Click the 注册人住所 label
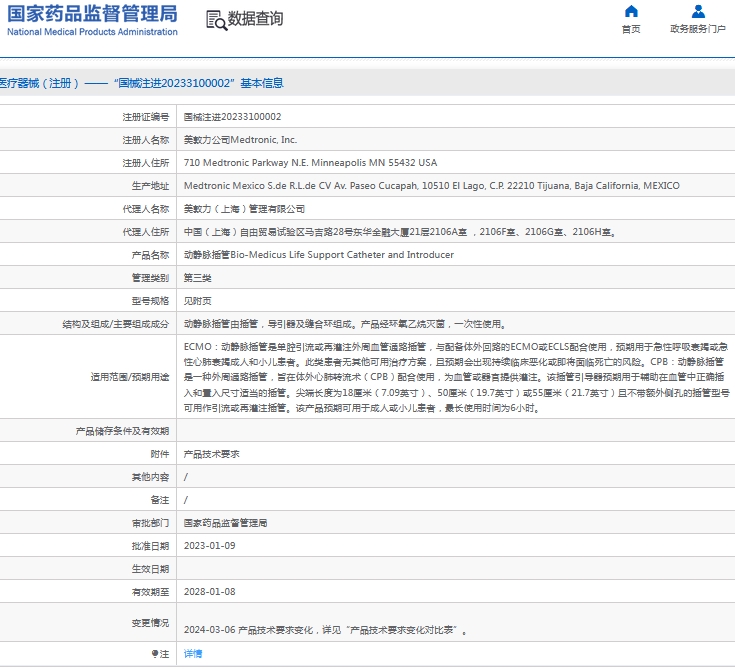The height and width of the screenshot is (669, 735). tap(146, 163)
